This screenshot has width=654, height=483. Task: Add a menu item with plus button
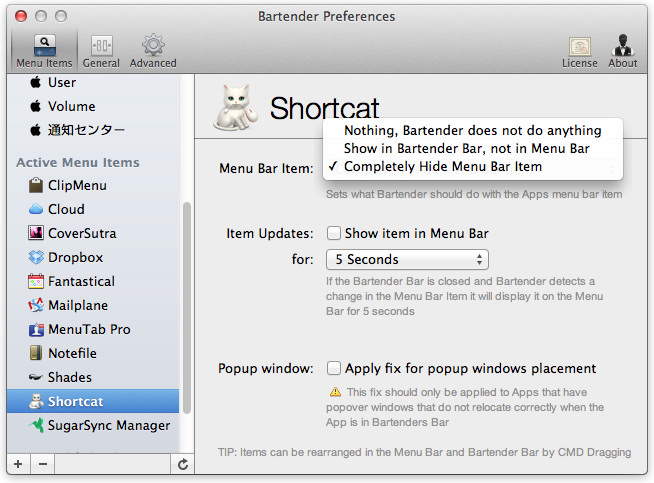click(x=18, y=464)
